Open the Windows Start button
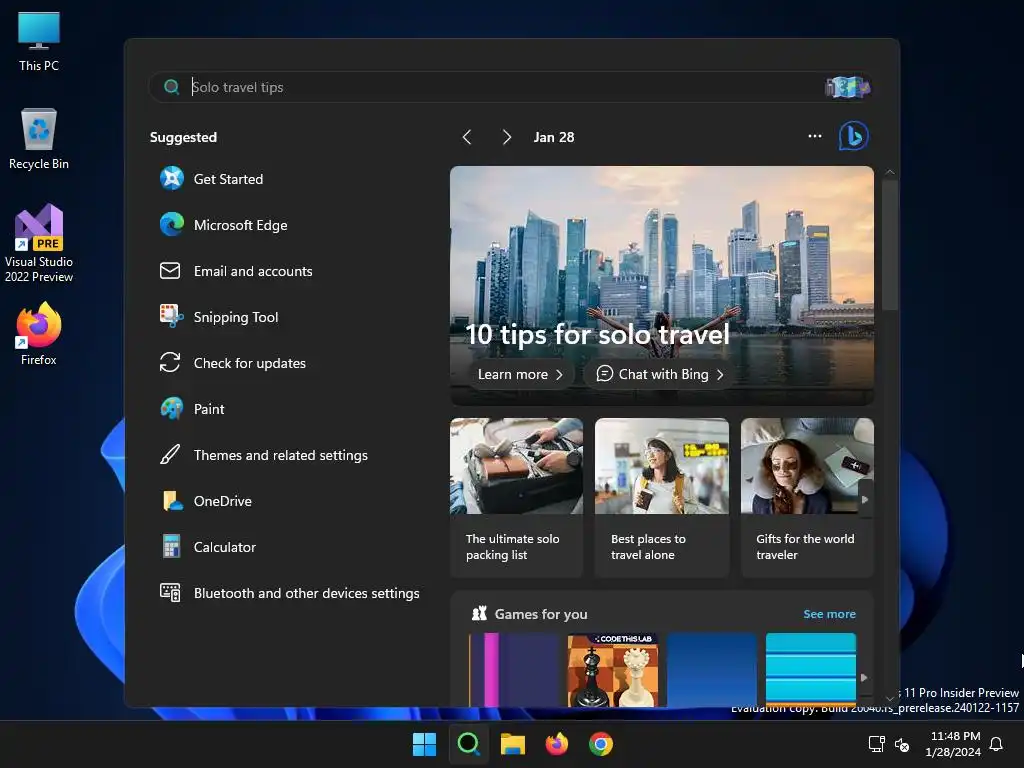Screen dimensions: 1024x768 pos(424,744)
